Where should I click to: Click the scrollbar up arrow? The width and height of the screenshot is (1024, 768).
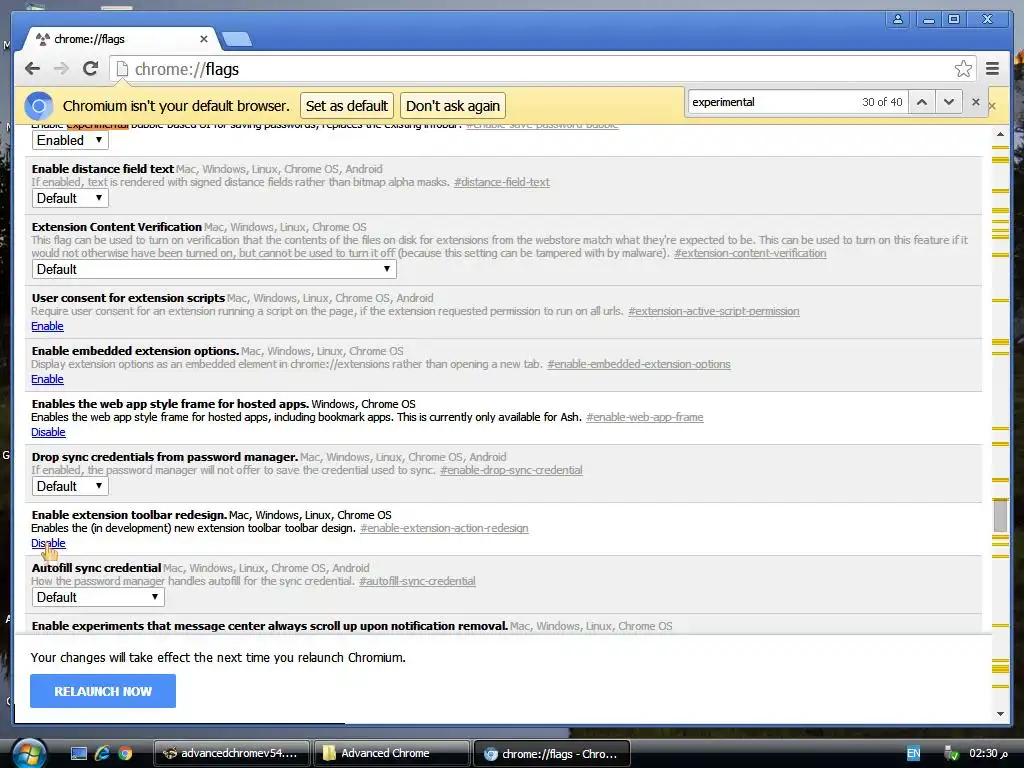pyautogui.click(x=1000, y=134)
